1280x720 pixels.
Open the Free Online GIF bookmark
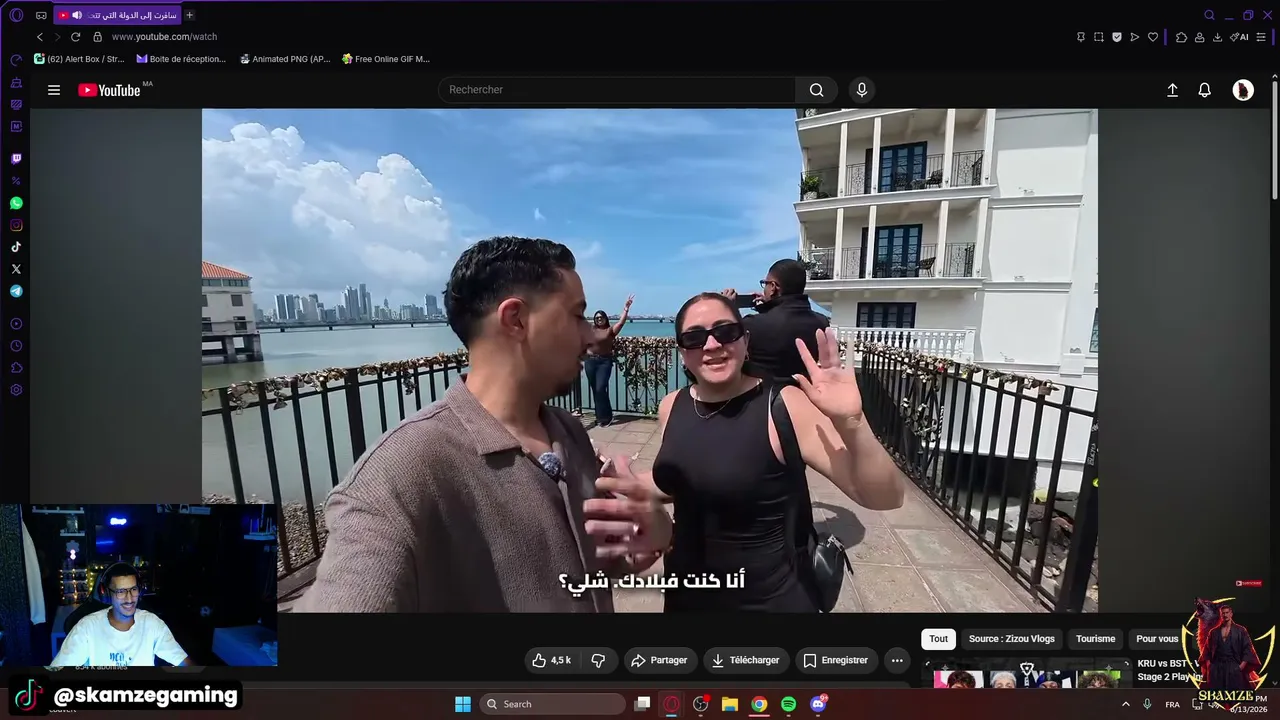point(386,59)
